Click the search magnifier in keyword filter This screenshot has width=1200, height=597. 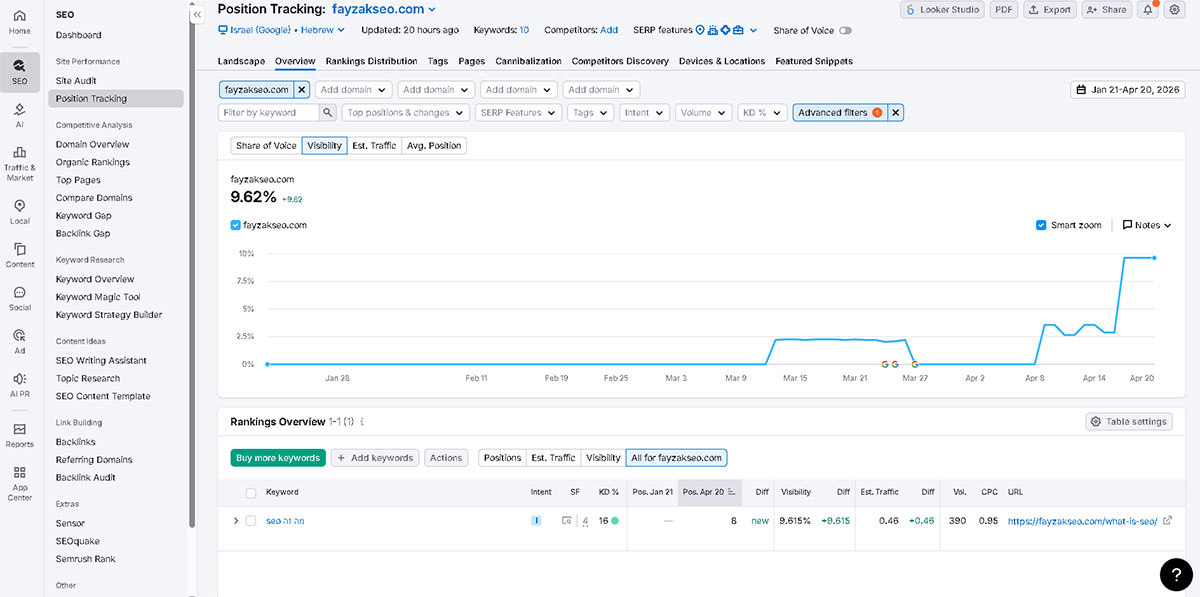327,113
